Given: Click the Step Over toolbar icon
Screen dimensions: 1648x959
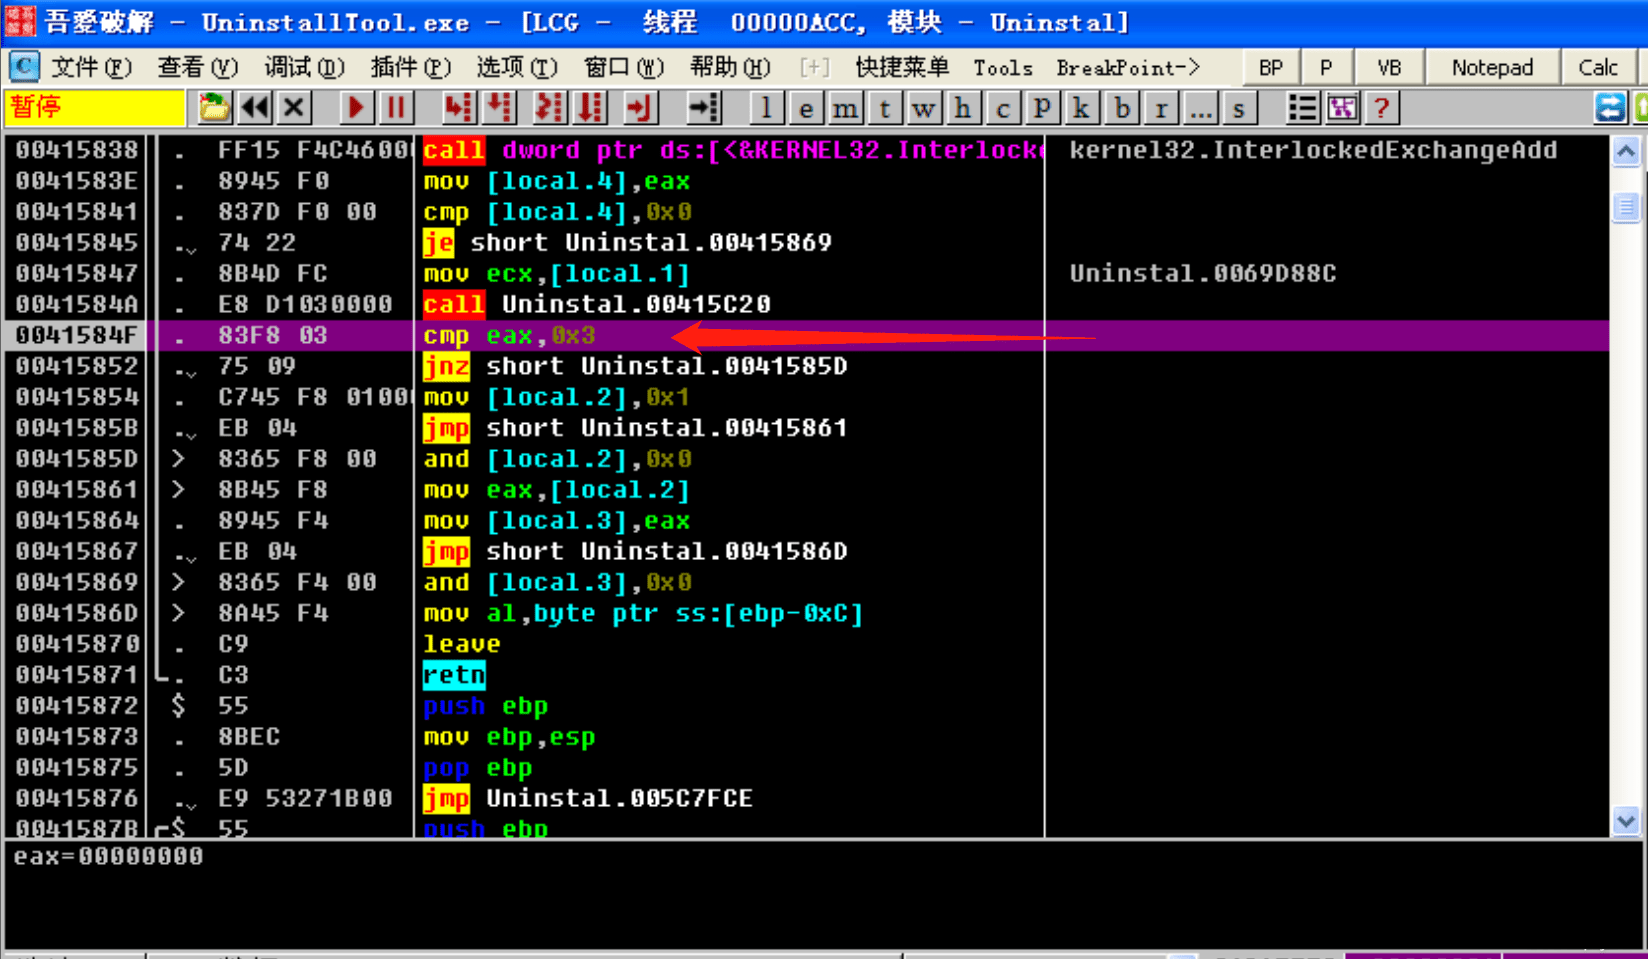Looking at the screenshot, I should [499, 107].
